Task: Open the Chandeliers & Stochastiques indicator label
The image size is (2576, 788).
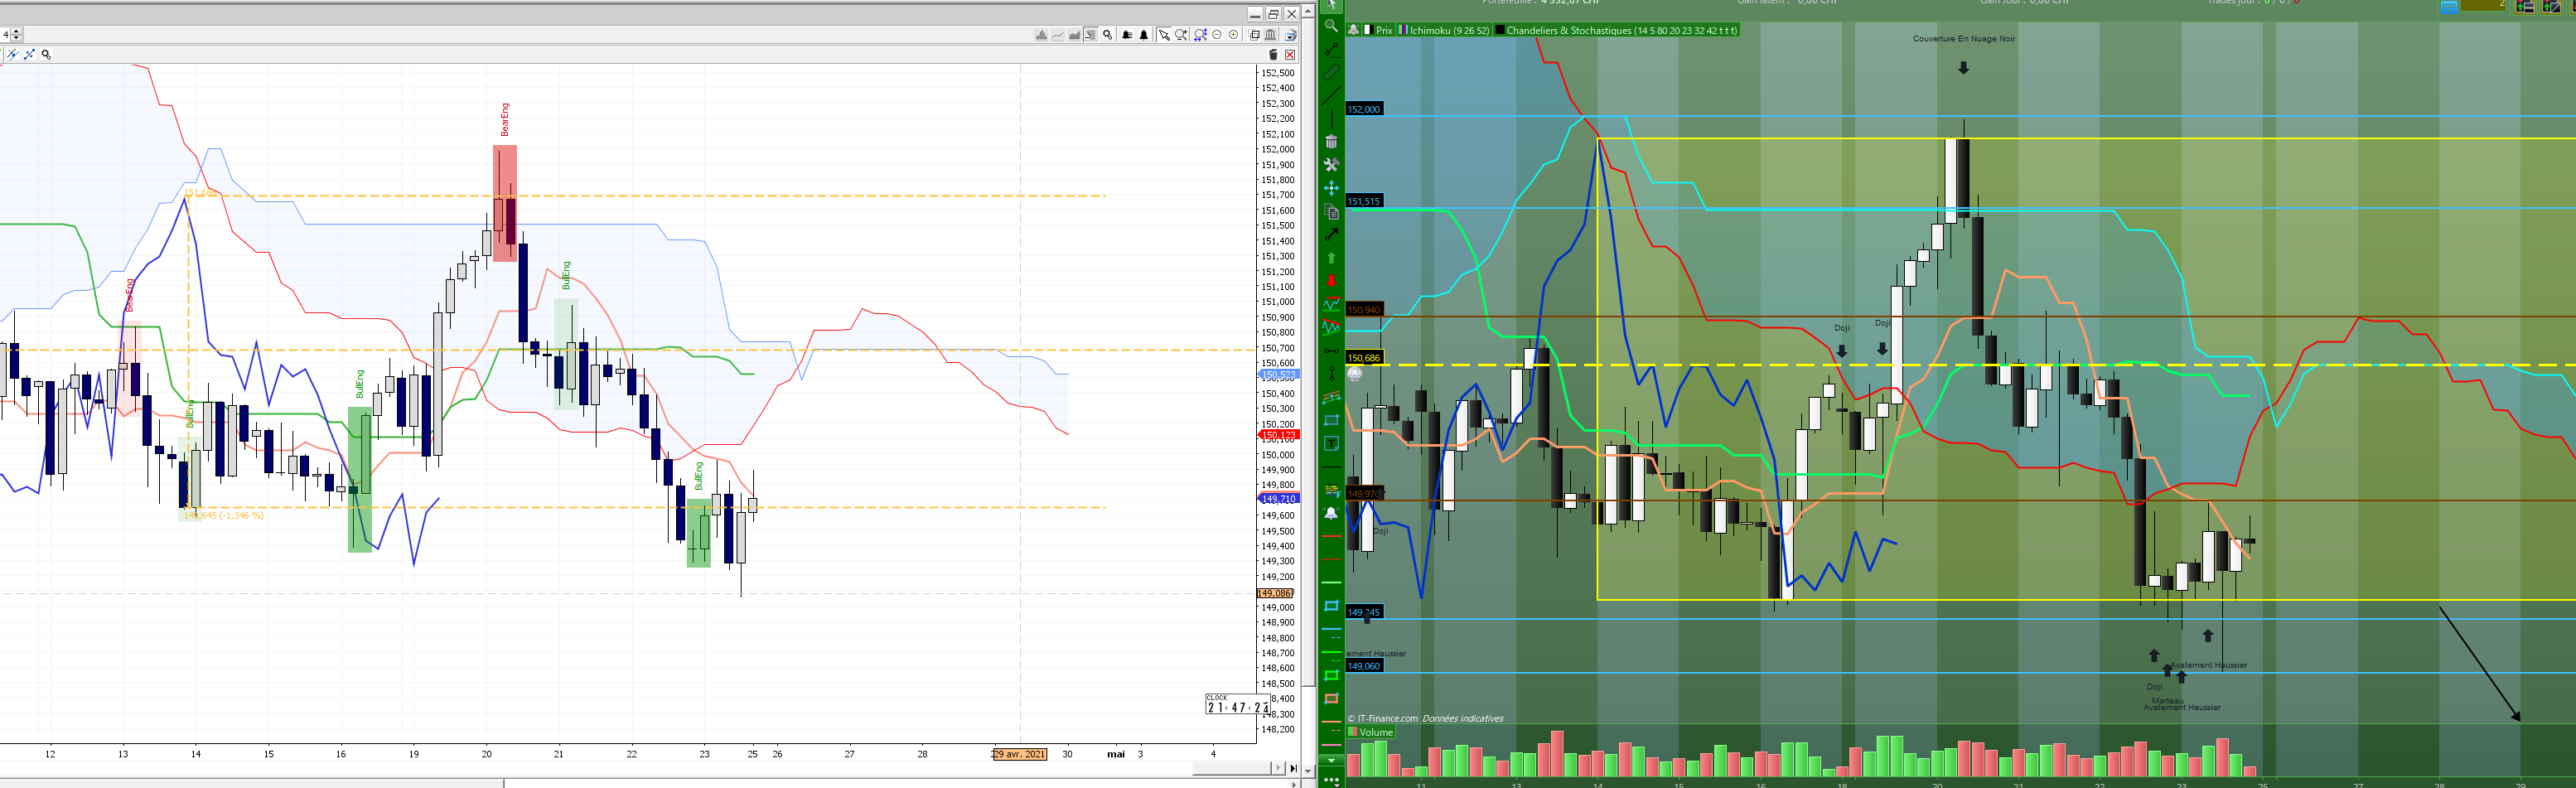Action: pyautogui.click(x=1616, y=30)
